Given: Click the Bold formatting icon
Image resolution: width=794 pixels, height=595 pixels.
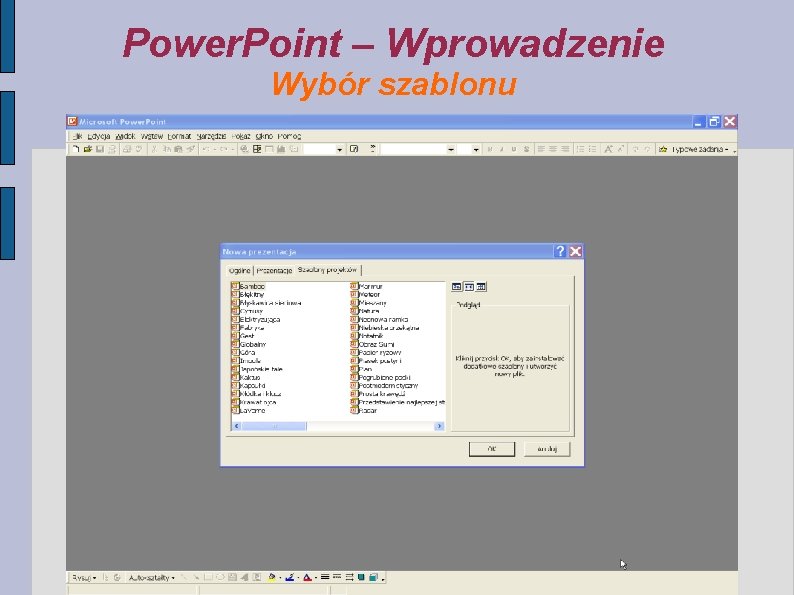Looking at the screenshot, I should point(490,149).
